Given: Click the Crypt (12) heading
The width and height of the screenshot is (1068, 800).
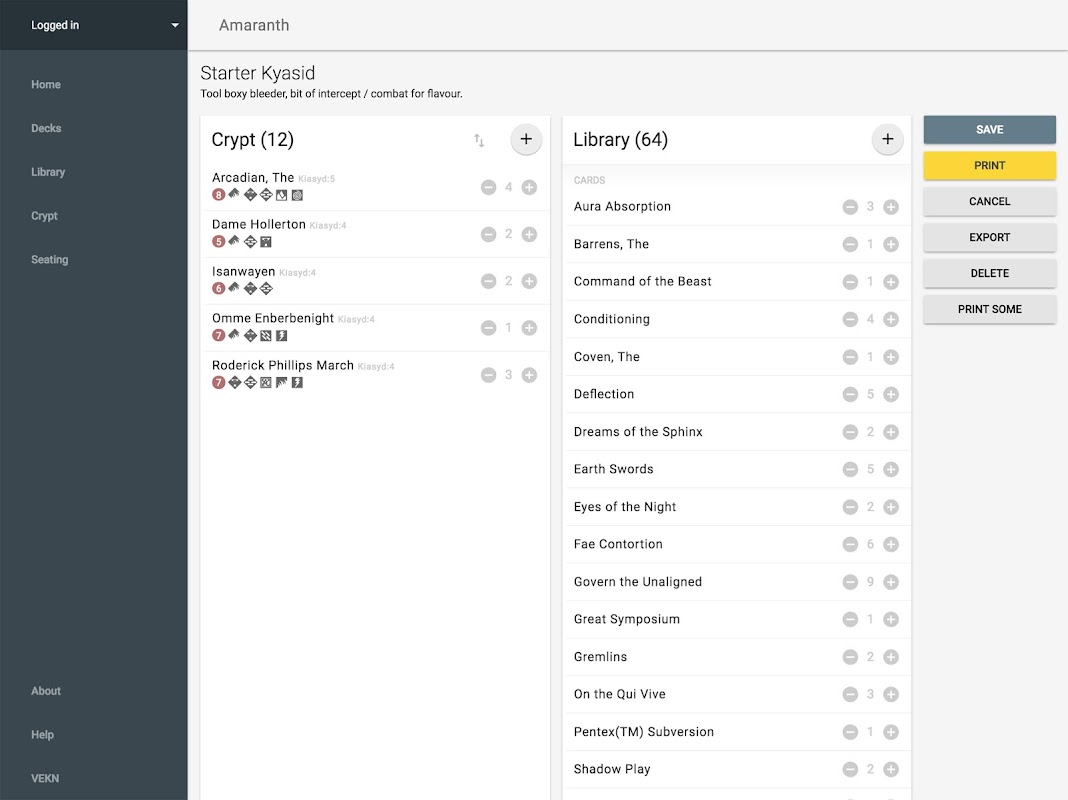Looking at the screenshot, I should tap(253, 140).
